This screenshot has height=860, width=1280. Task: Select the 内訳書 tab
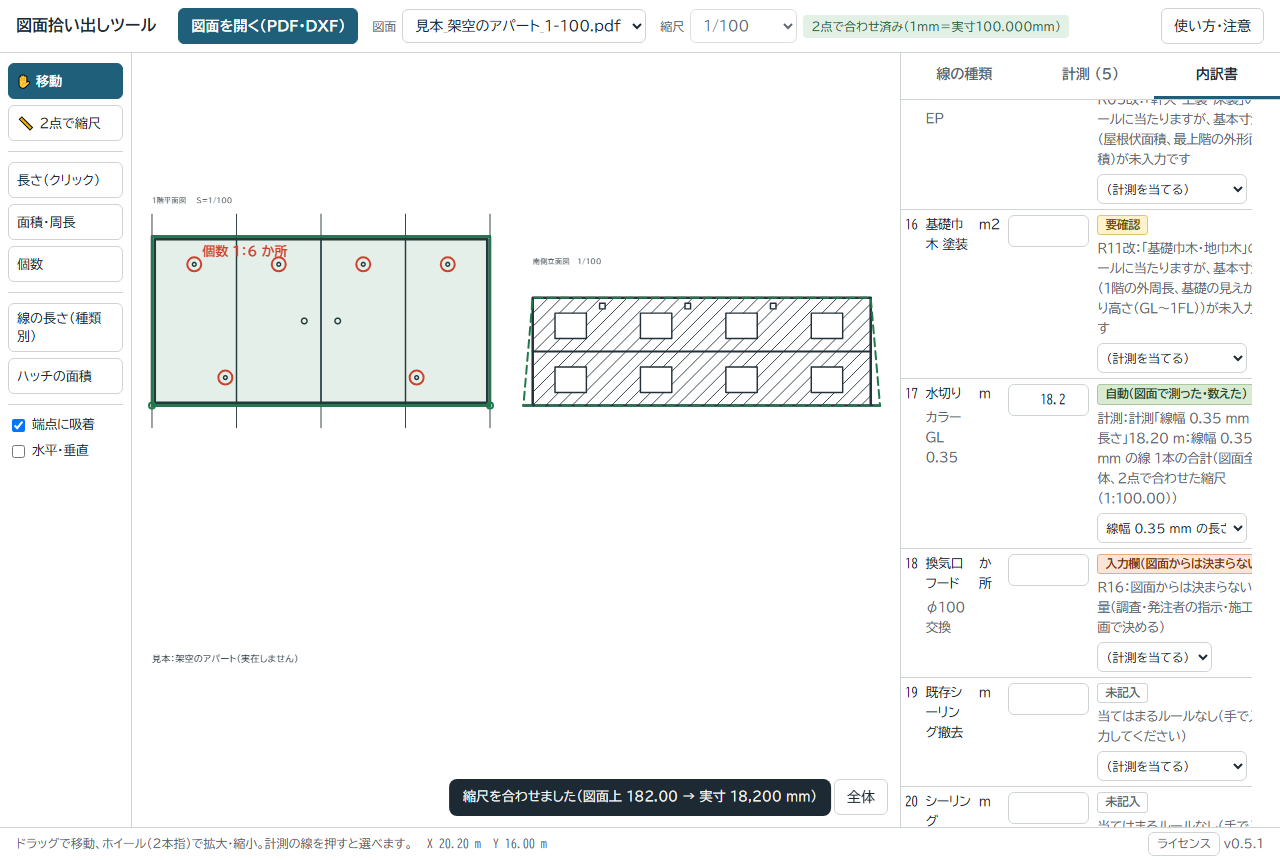tap(1216, 74)
